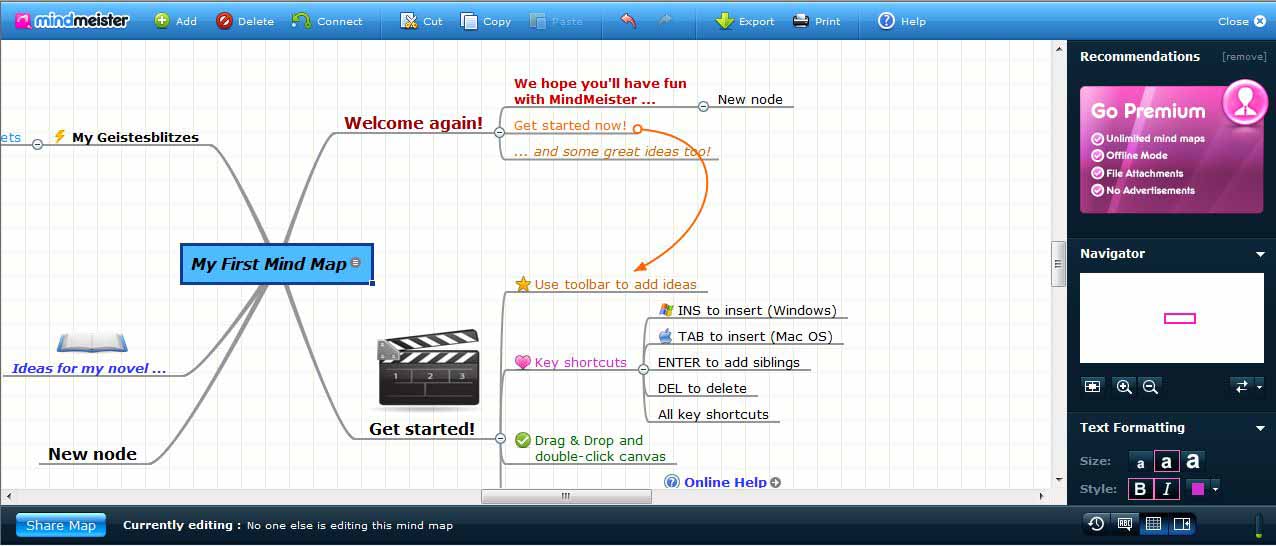Click the grayed Redo arrow icon

point(665,20)
